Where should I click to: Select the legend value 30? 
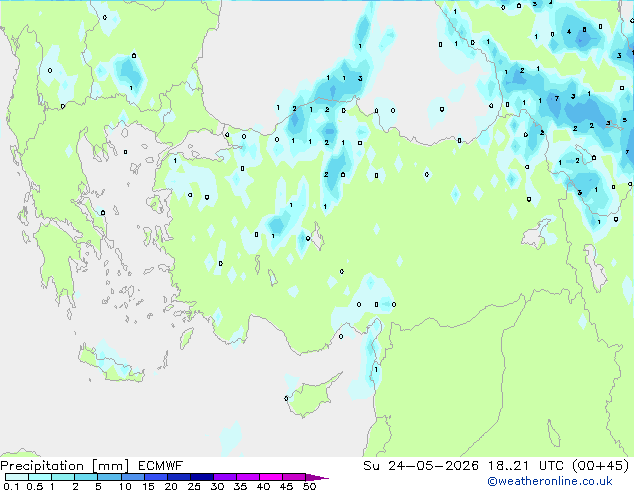(x=218, y=486)
